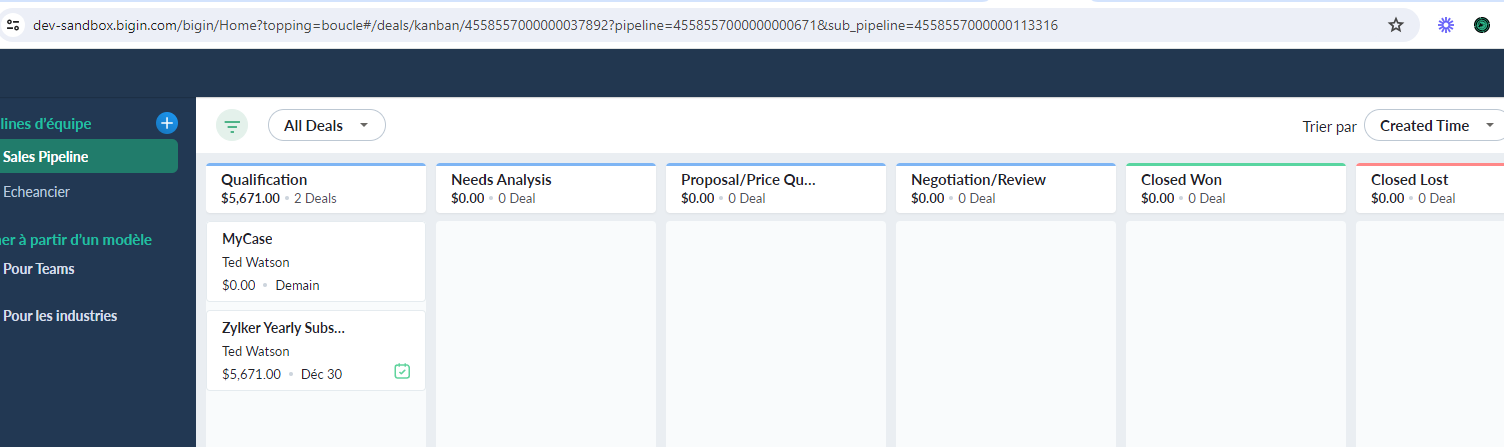
Task: Bookmark page with the star icon
Action: [1396, 25]
